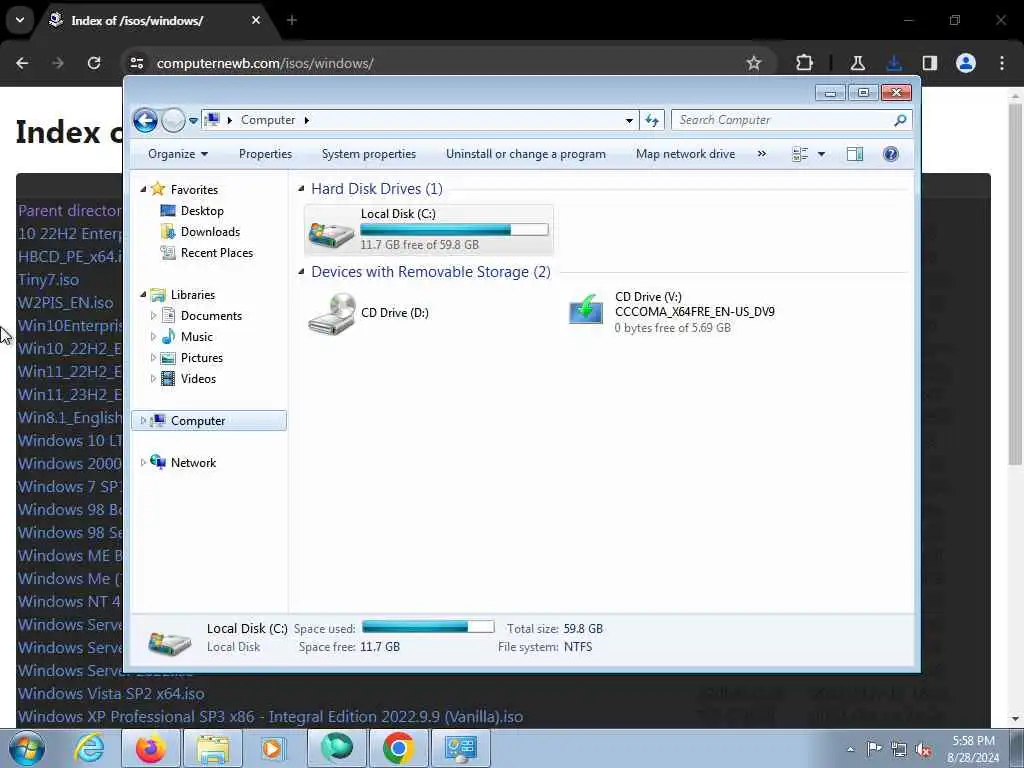Click Map network drive
Image resolution: width=1024 pixels, height=768 pixels.
(685, 154)
